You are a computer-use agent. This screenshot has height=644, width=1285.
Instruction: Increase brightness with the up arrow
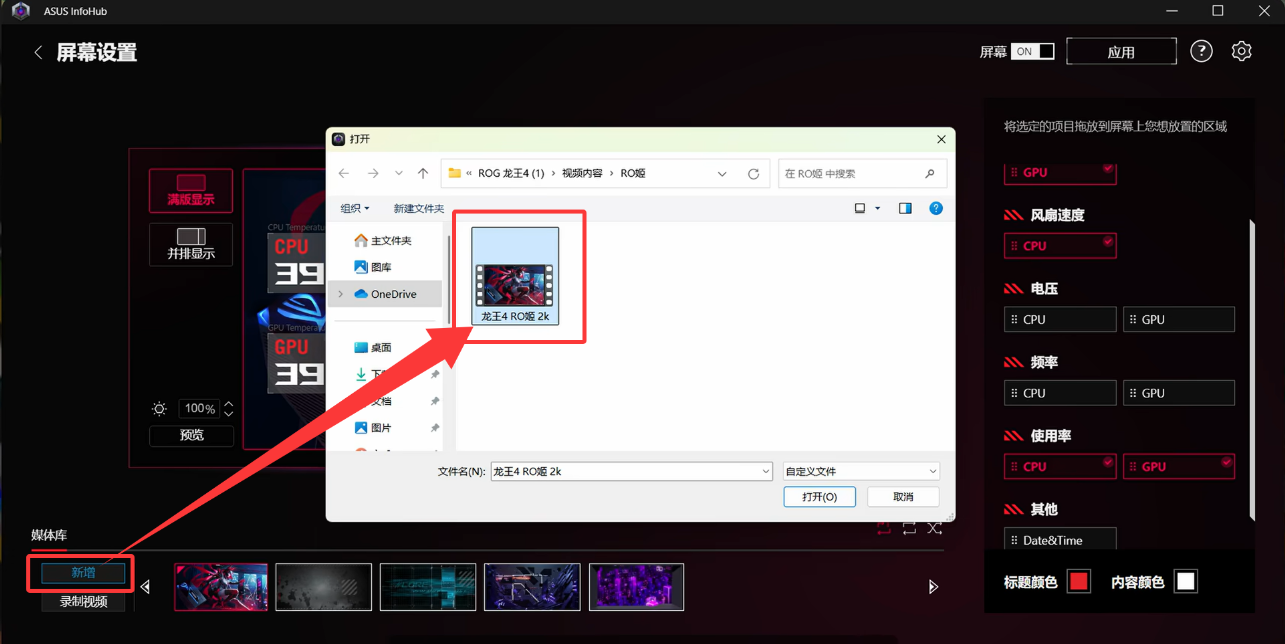(229, 403)
